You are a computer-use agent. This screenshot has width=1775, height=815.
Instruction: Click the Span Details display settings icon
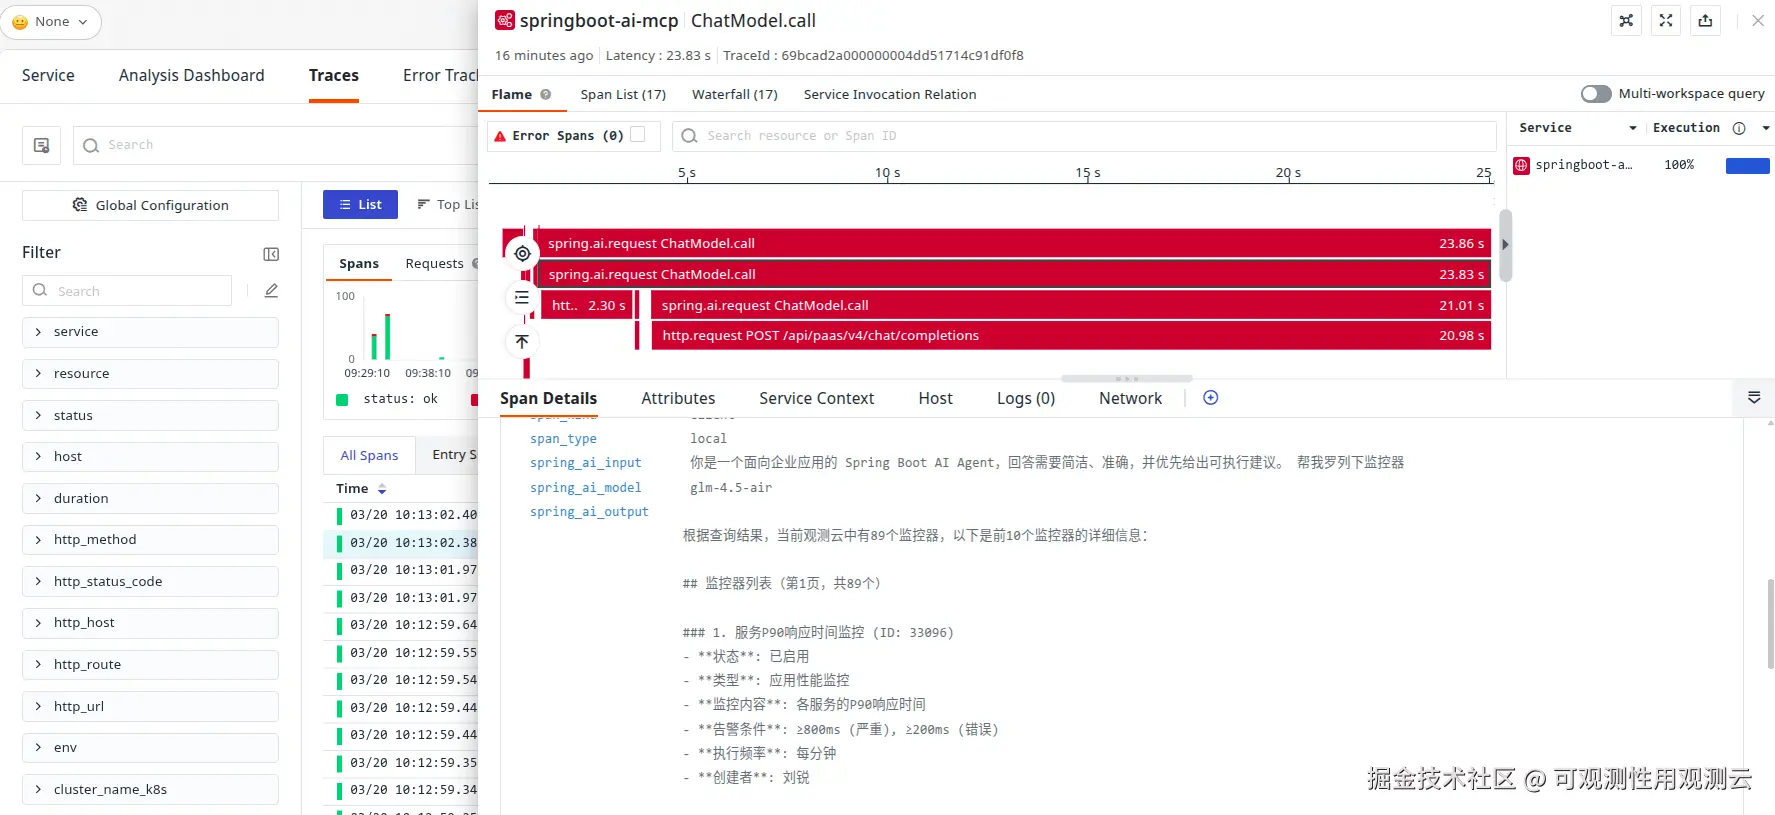click(x=1754, y=398)
